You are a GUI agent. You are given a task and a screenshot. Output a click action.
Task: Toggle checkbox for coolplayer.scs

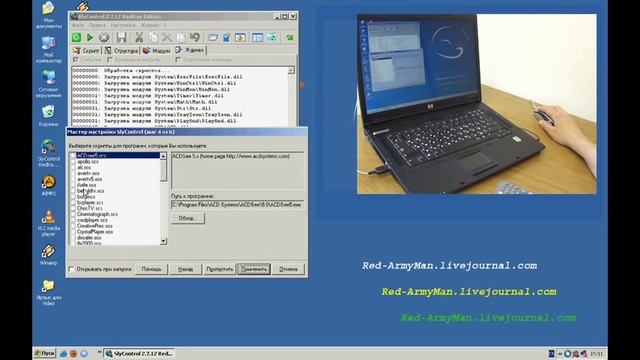pyautogui.click(x=73, y=220)
